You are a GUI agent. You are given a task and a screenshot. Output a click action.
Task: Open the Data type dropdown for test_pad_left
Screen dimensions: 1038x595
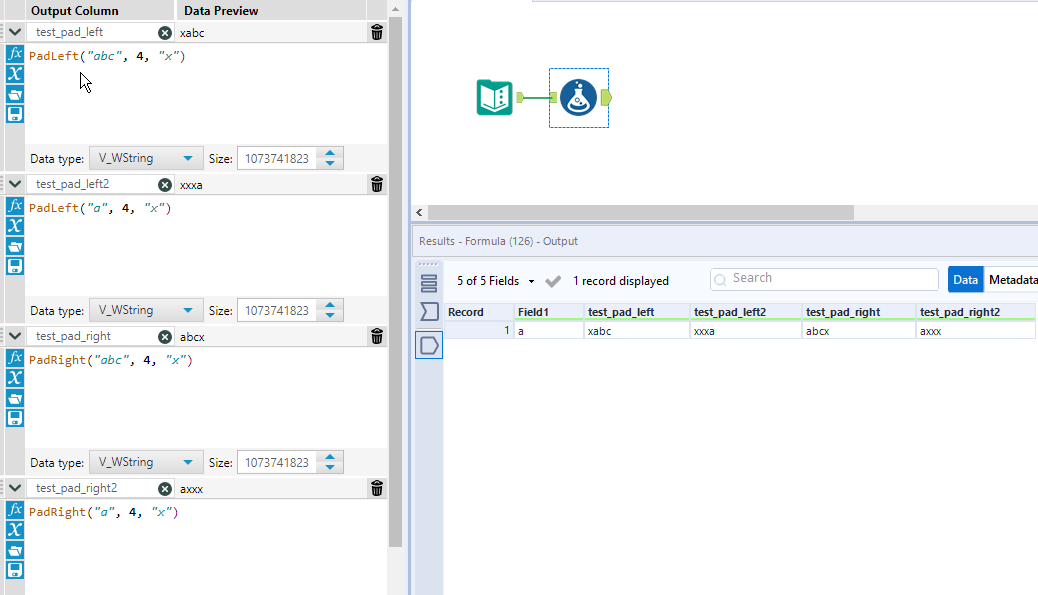pyautogui.click(x=145, y=157)
